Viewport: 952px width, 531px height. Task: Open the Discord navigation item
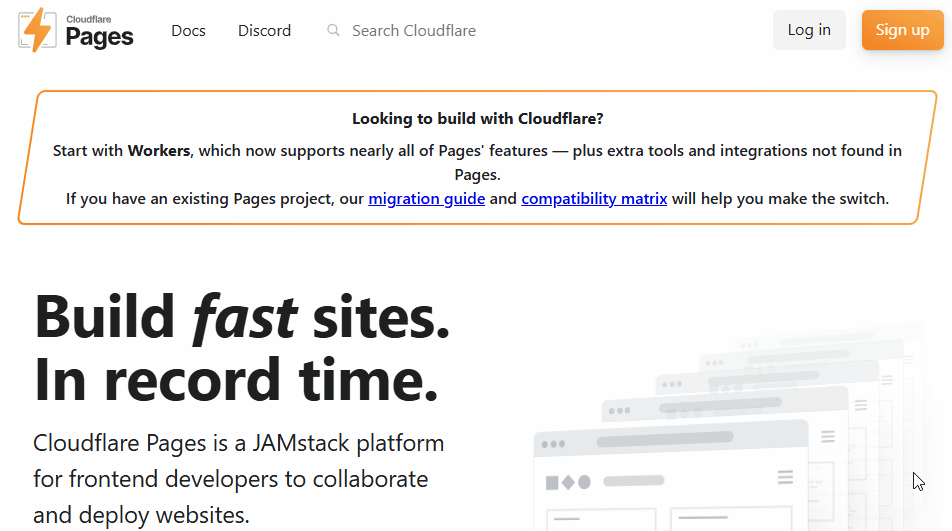tap(264, 31)
